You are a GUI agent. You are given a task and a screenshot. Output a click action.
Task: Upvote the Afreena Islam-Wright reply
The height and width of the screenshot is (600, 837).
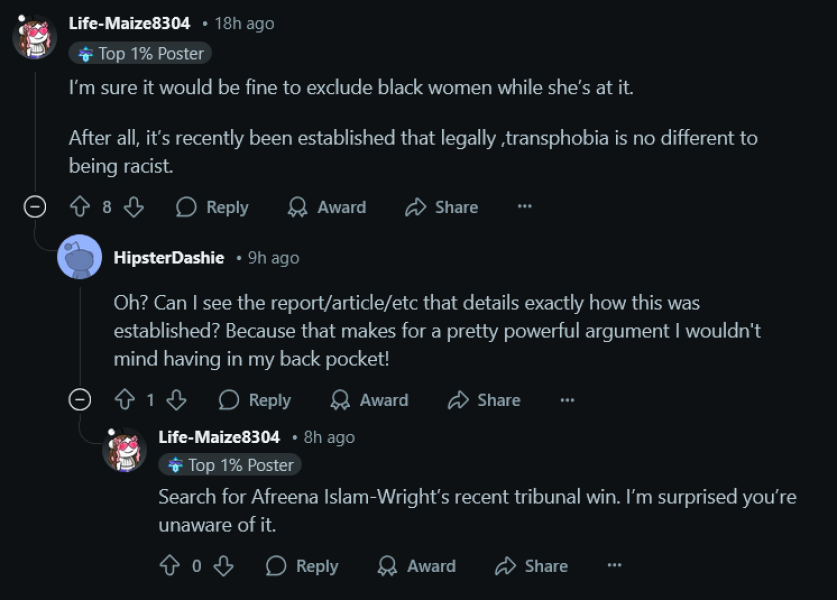point(170,566)
